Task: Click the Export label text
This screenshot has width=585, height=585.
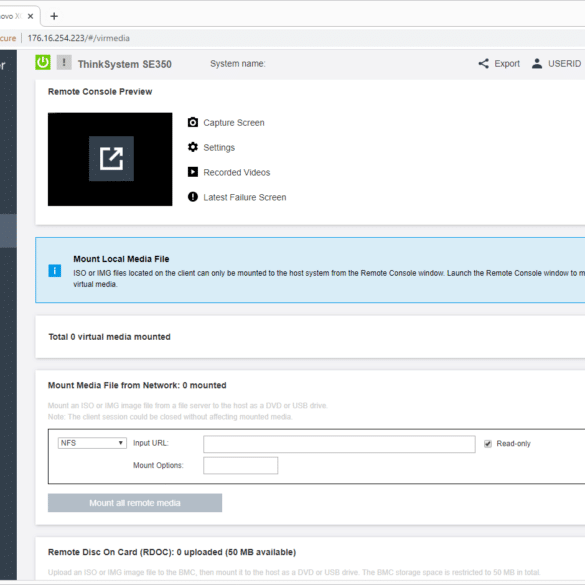Action: pyautogui.click(x=507, y=64)
